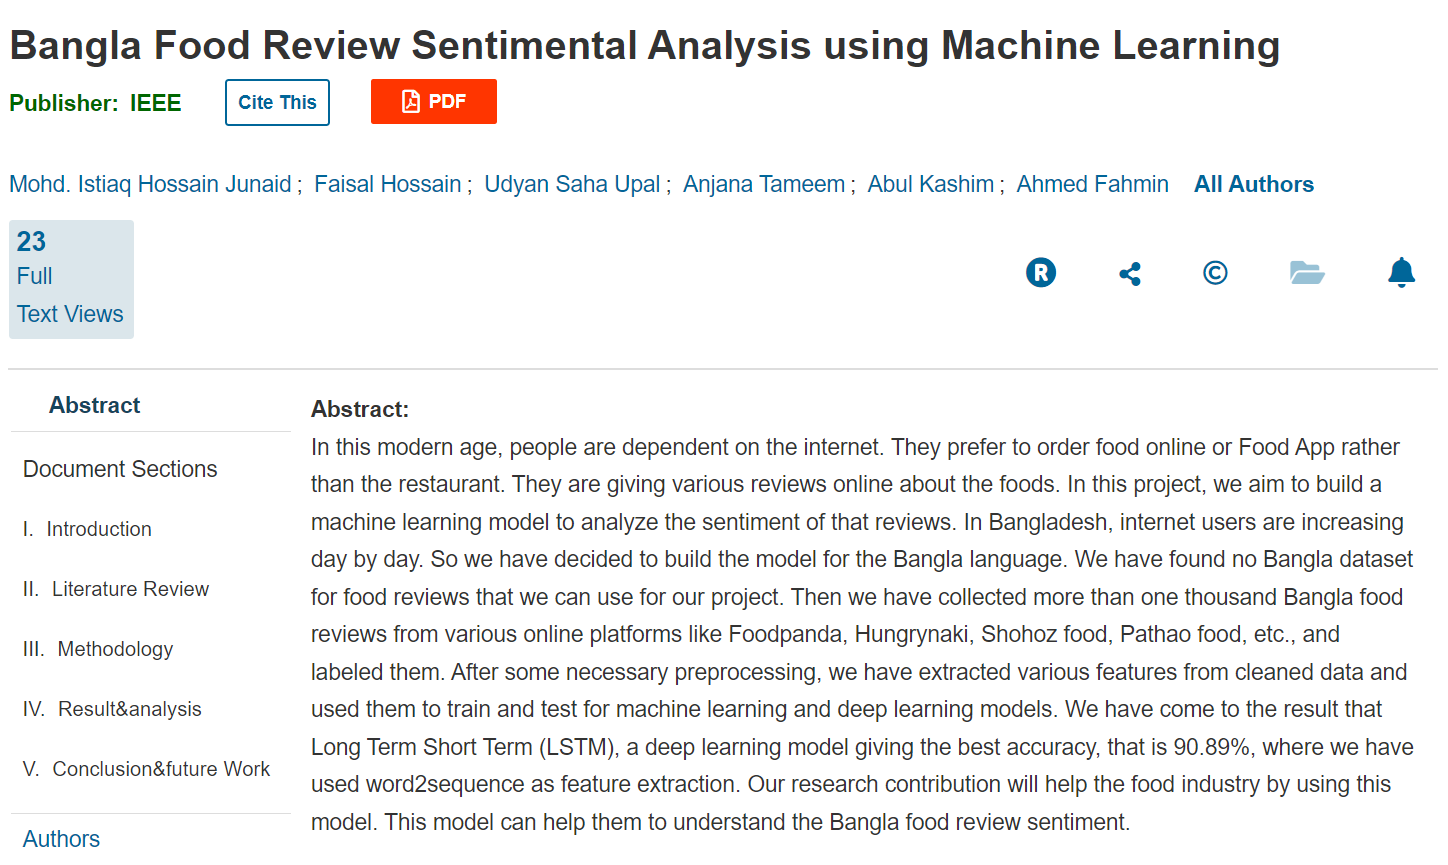Viewport: 1448px width, 865px height.
Task: Expand the Document Sections list
Action: 119,468
